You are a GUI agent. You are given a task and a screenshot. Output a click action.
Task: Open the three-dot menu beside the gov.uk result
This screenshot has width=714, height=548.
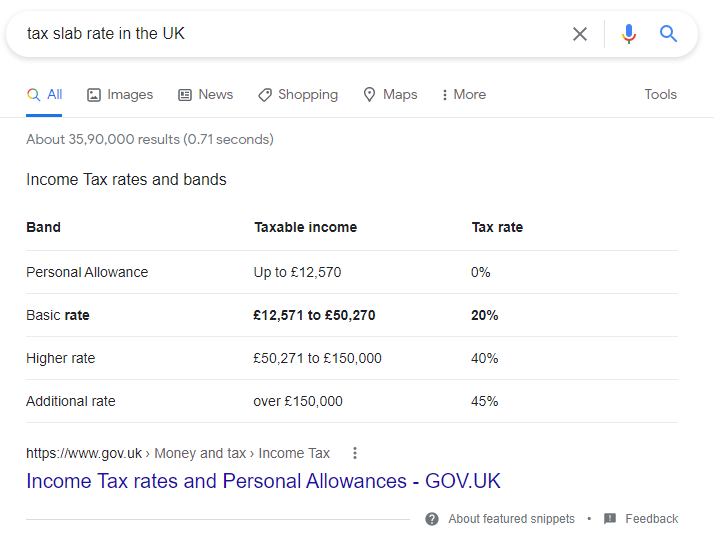[355, 453]
